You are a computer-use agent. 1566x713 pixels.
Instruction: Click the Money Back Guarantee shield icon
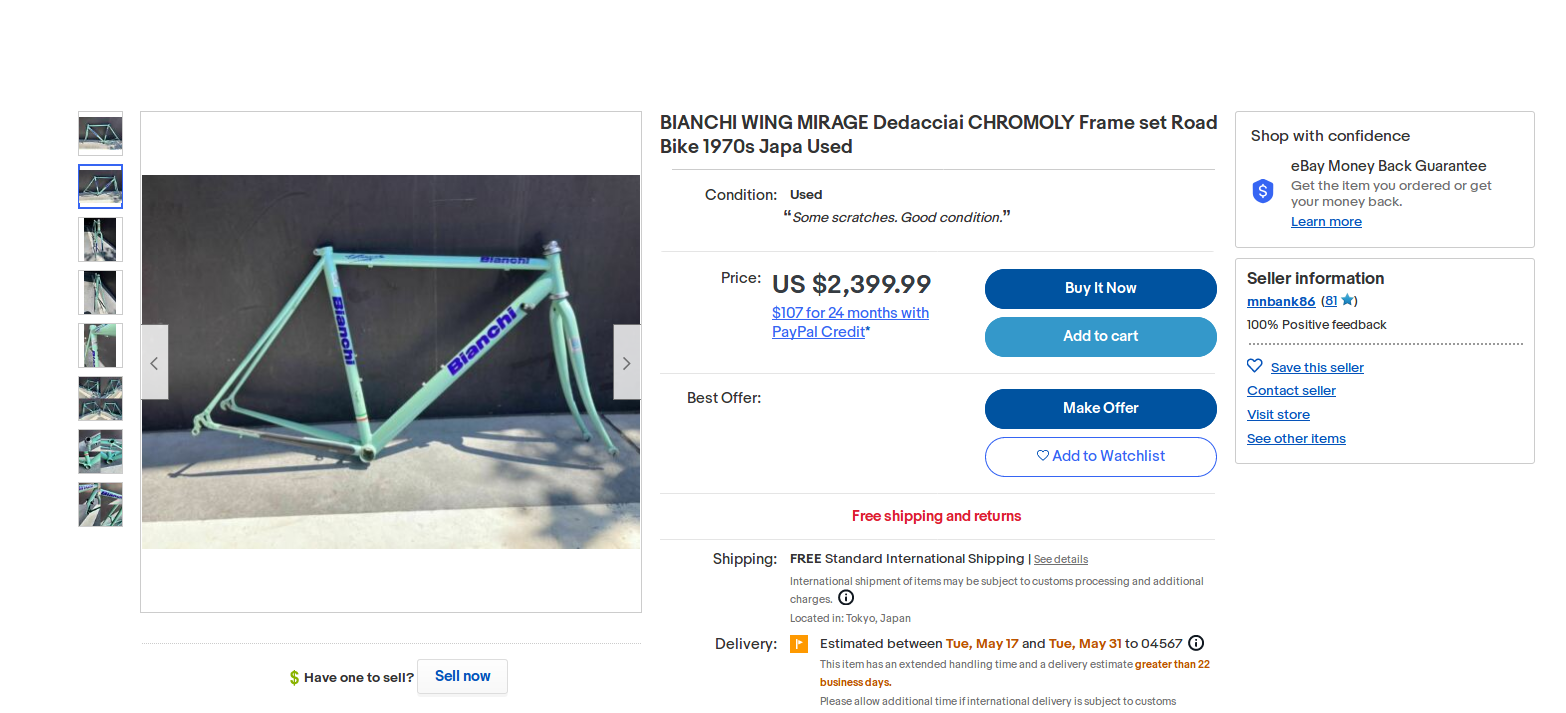[x=1263, y=191]
